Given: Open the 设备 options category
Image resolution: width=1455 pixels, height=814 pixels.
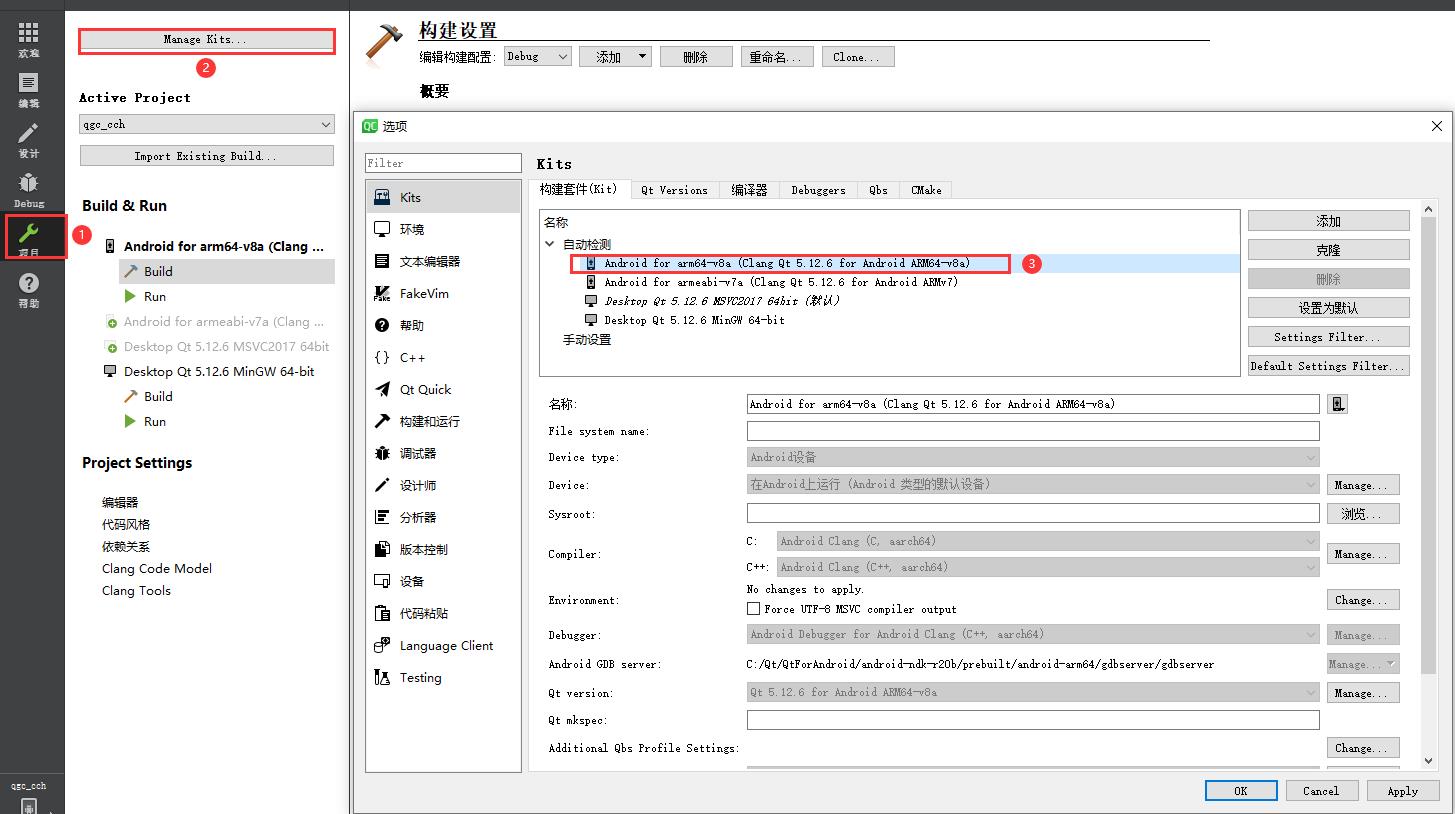Looking at the screenshot, I should [443, 581].
